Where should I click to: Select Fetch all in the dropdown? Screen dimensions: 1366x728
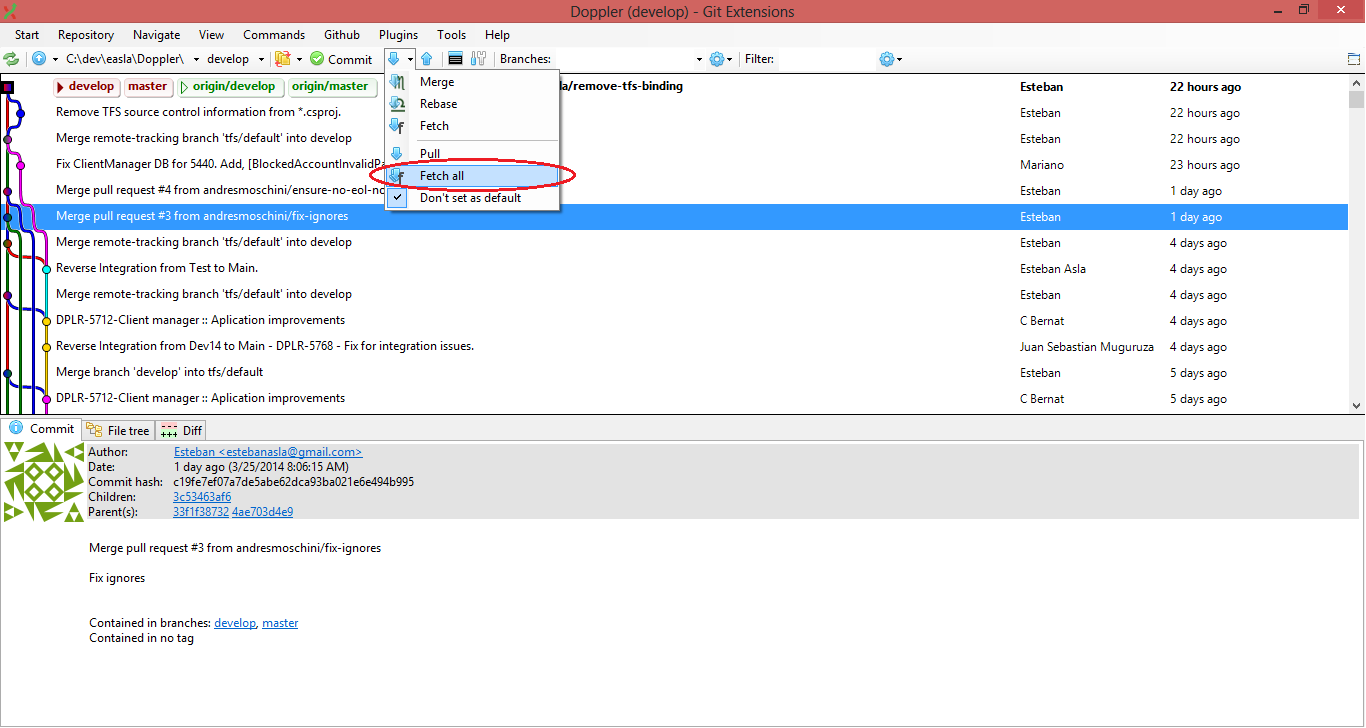(x=472, y=176)
